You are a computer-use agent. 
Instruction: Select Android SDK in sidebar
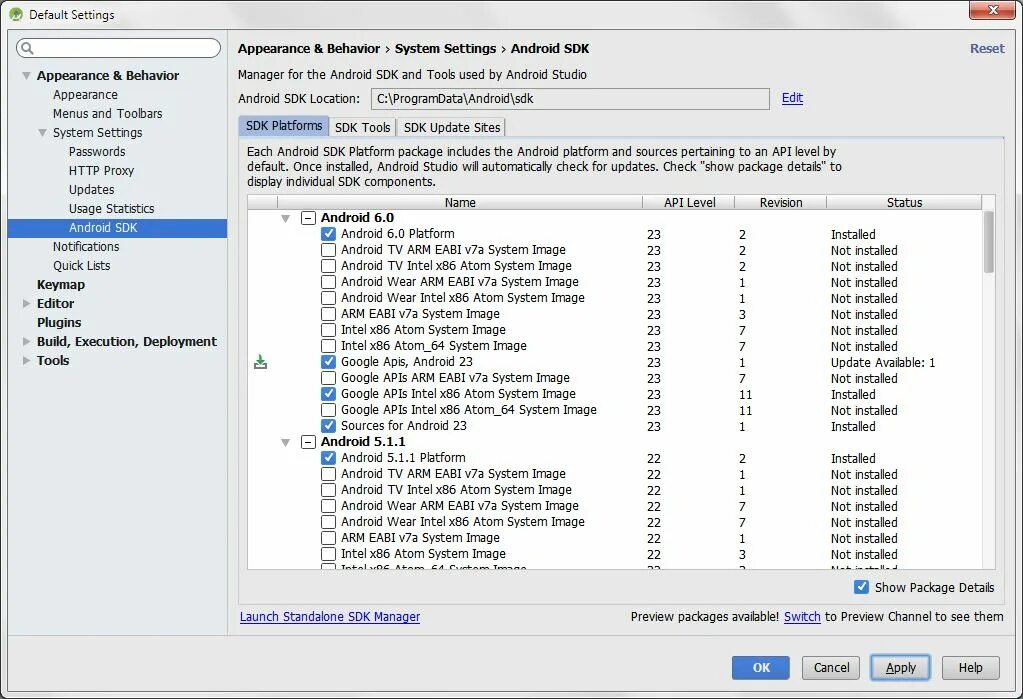click(x=117, y=228)
